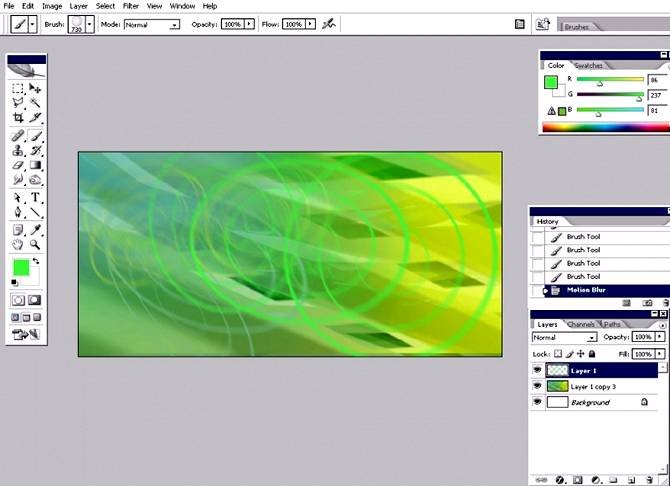670x486 pixels.
Task: Choose the Zoom magnifier tool
Action: tap(36, 244)
